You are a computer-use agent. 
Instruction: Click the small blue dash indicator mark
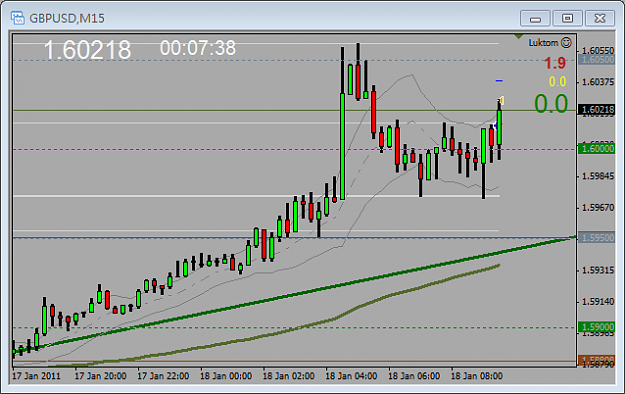(x=499, y=81)
